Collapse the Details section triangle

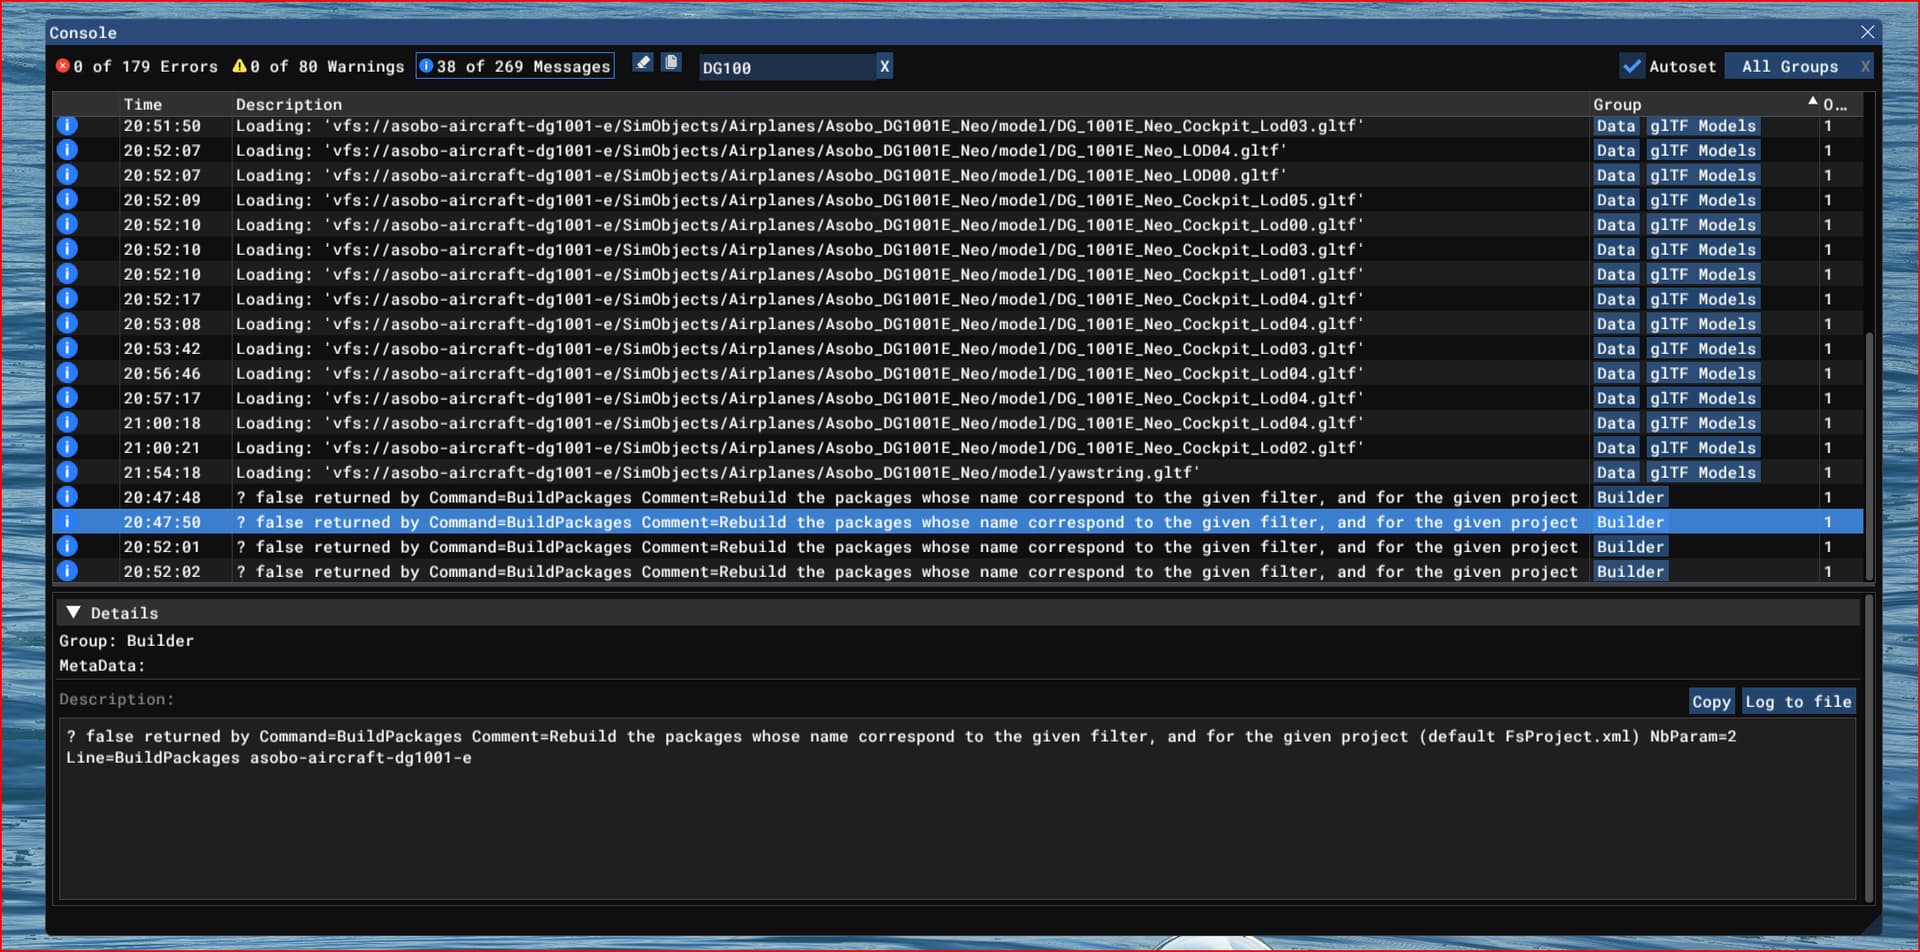[x=73, y=612]
